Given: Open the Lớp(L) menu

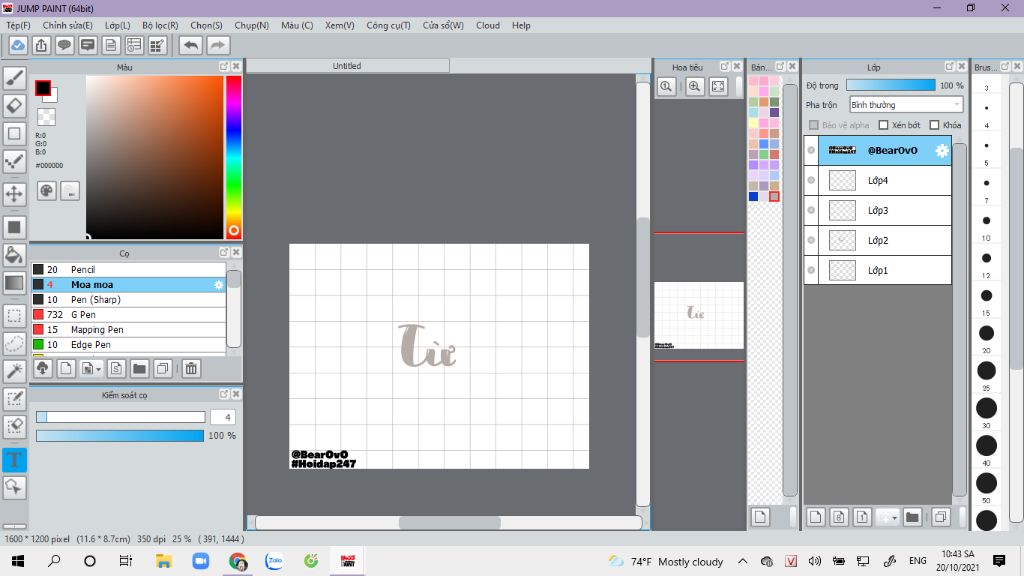Looking at the screenshot, I should (x=118, y=25).
